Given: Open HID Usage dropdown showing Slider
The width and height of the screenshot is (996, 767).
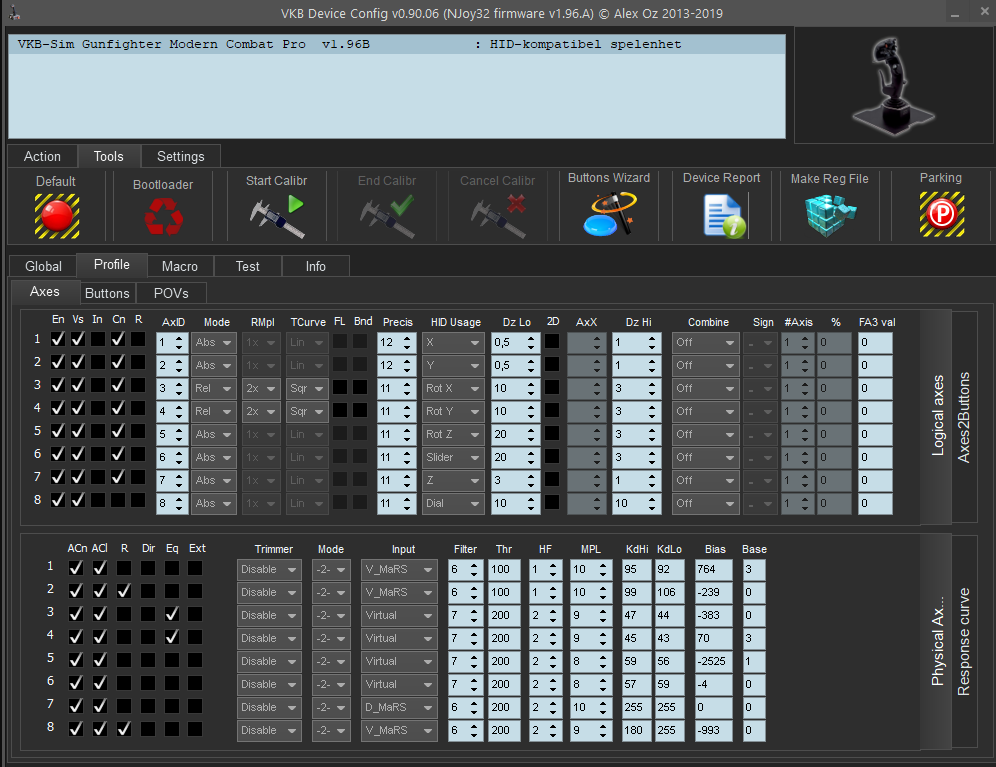Looking at the screenshot, I should click(x=453, y=458).
